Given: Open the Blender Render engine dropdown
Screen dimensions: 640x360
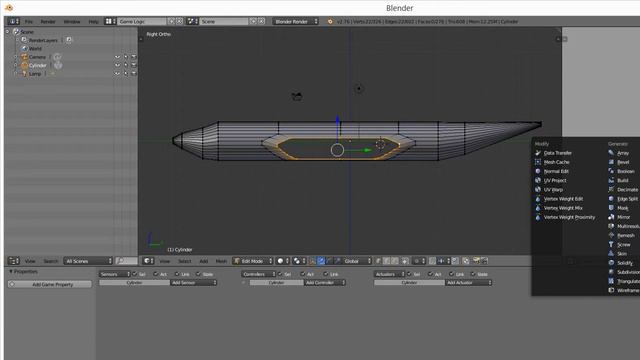Looking at the screenshot, I should pos(296,21).
